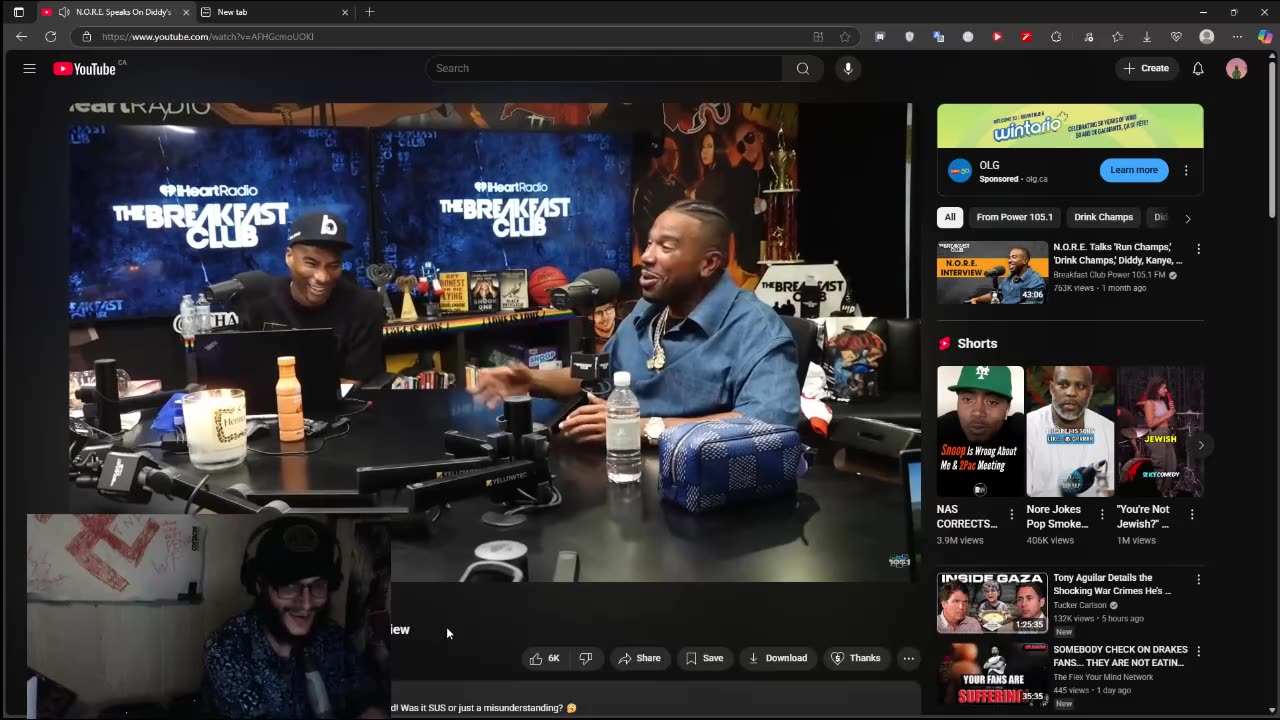Open the Nore Jokes Pop Smoke short thumbnail

(1070, 431)
